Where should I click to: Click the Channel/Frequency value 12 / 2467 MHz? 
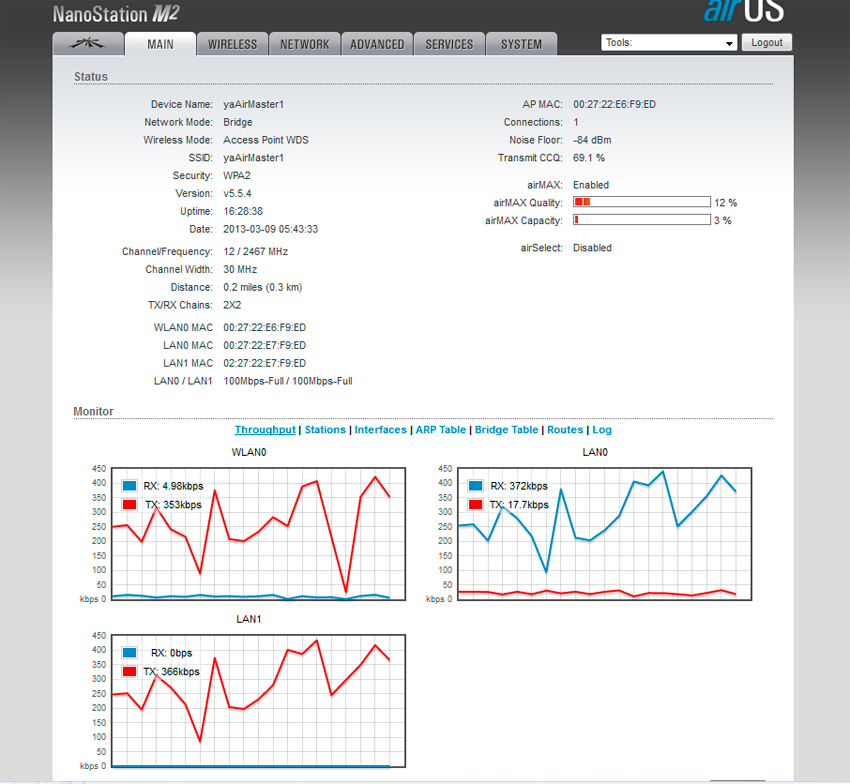coord(255,252)
